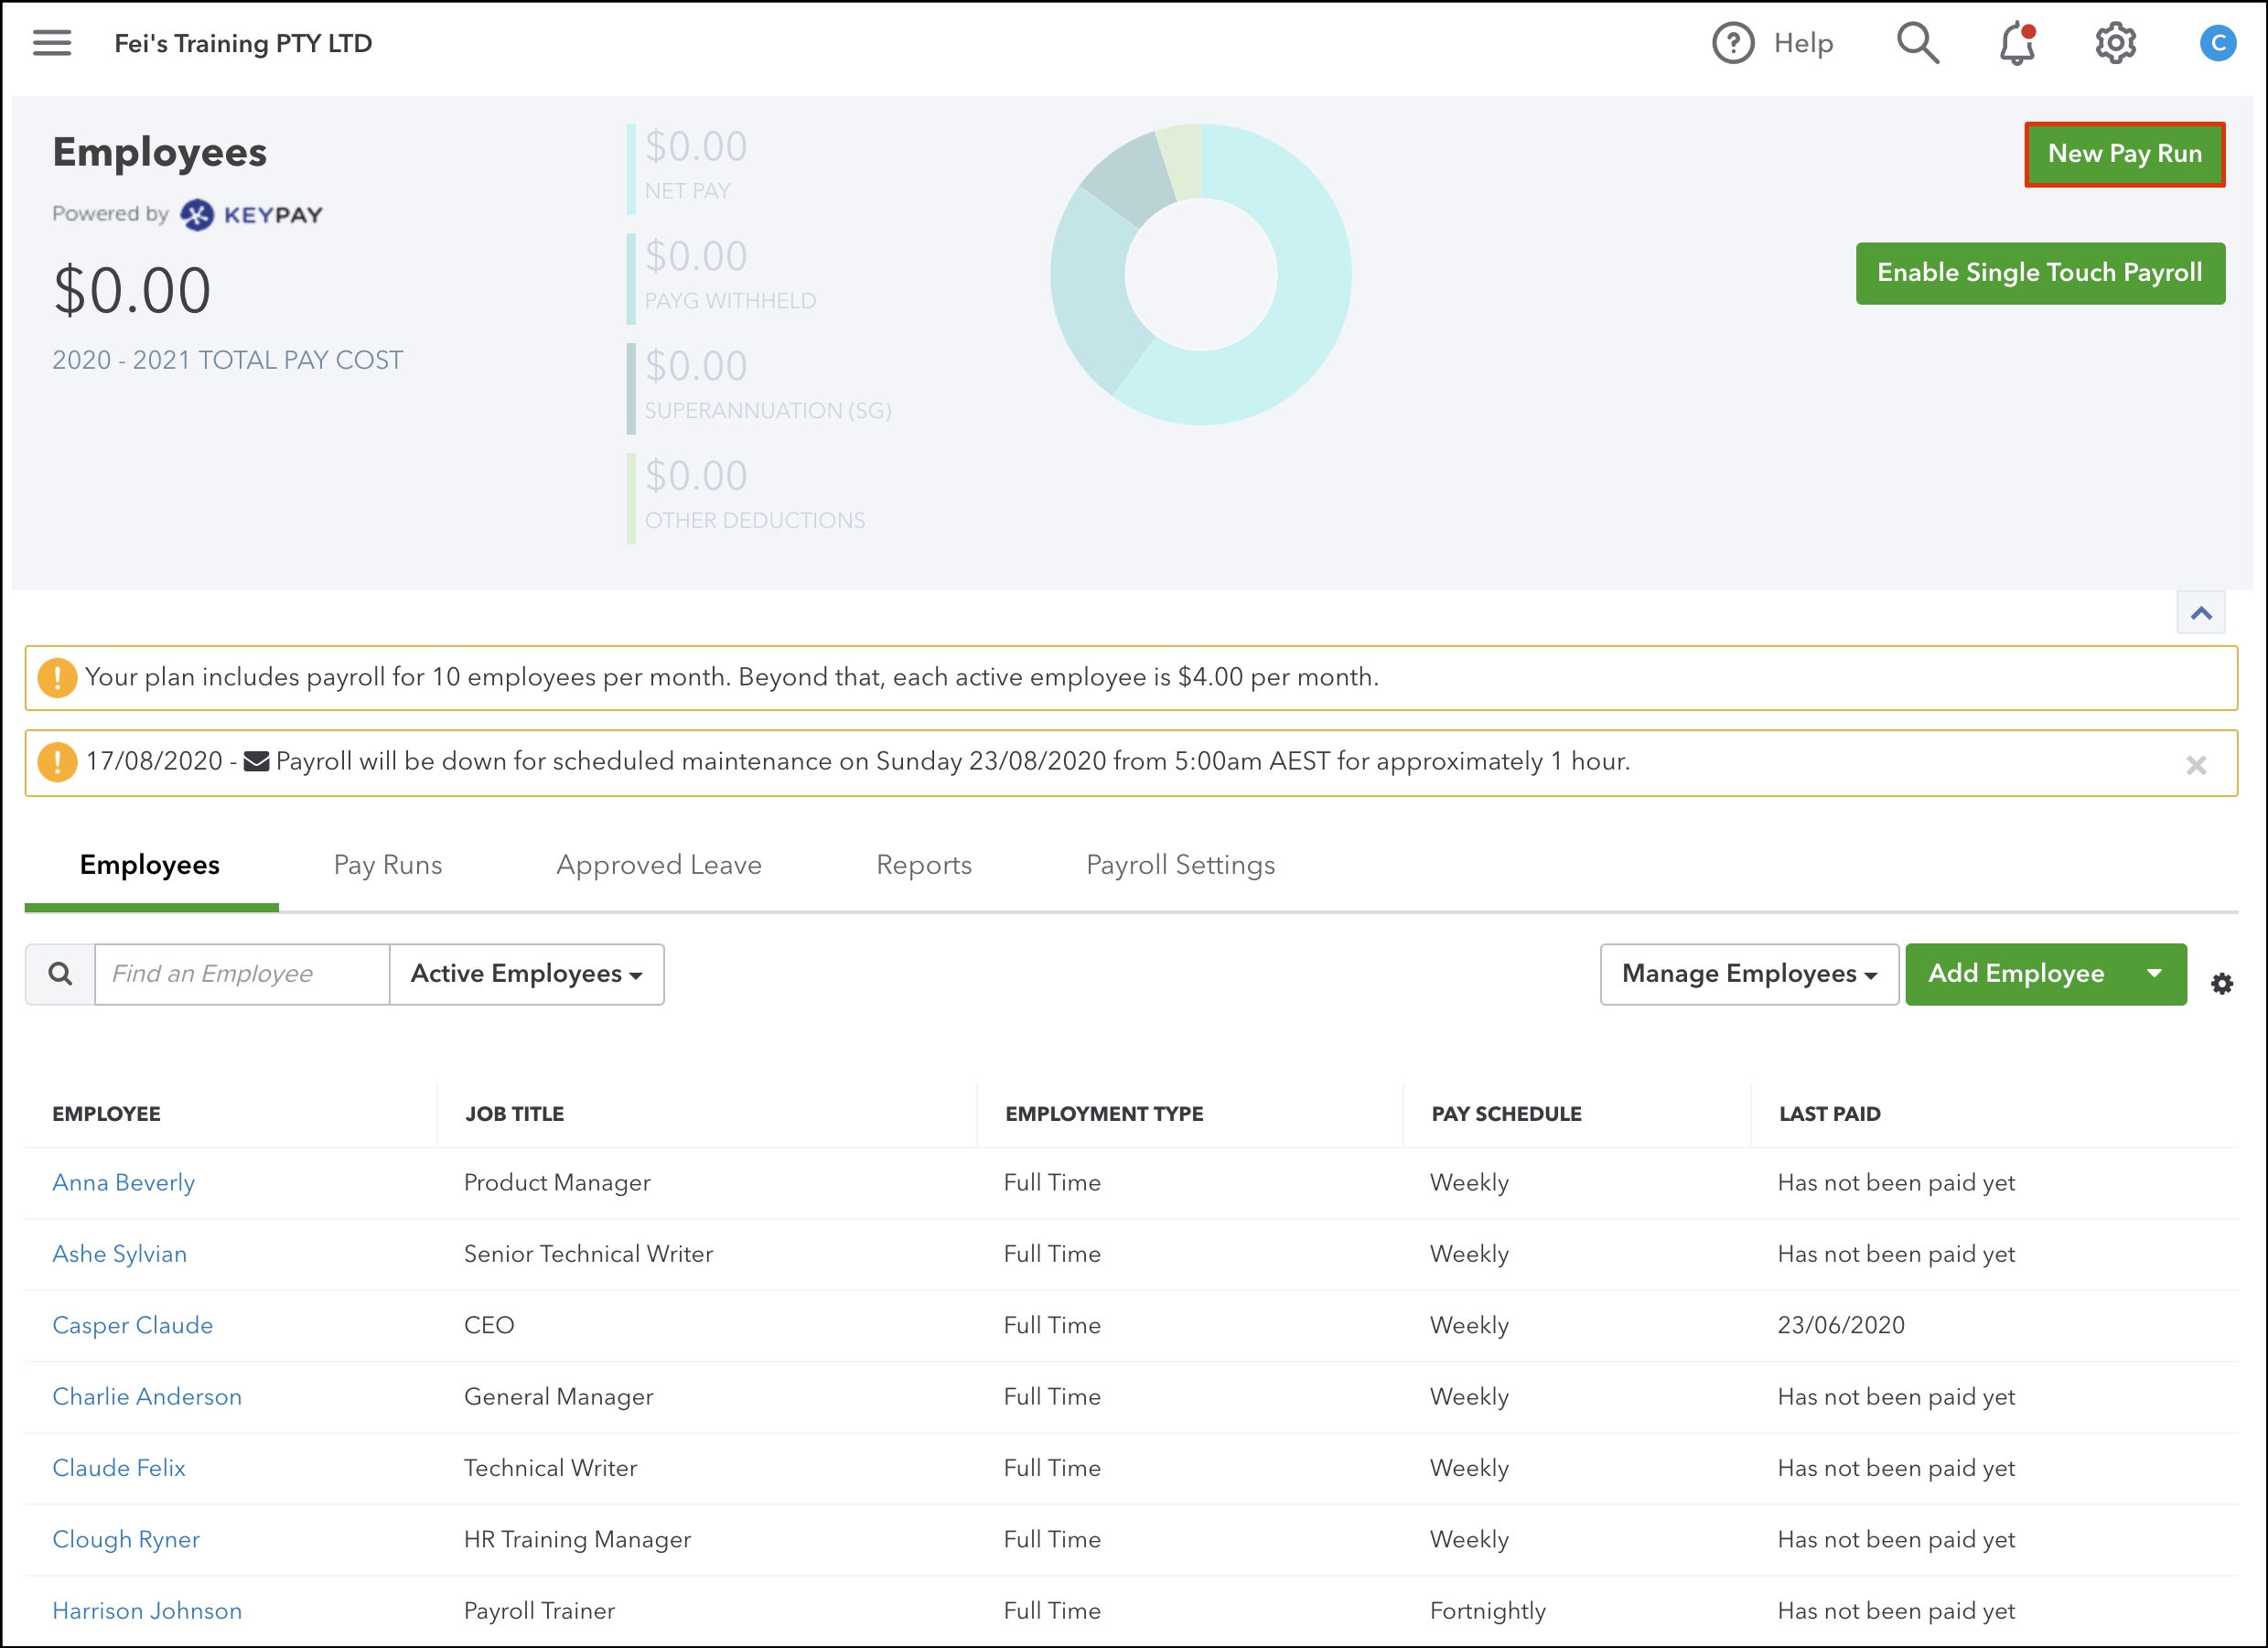Open the Active Employees filter dropdown
Image resolution: width=2268 pixels, height=1648 pixels.
click(x=526, y=974)
